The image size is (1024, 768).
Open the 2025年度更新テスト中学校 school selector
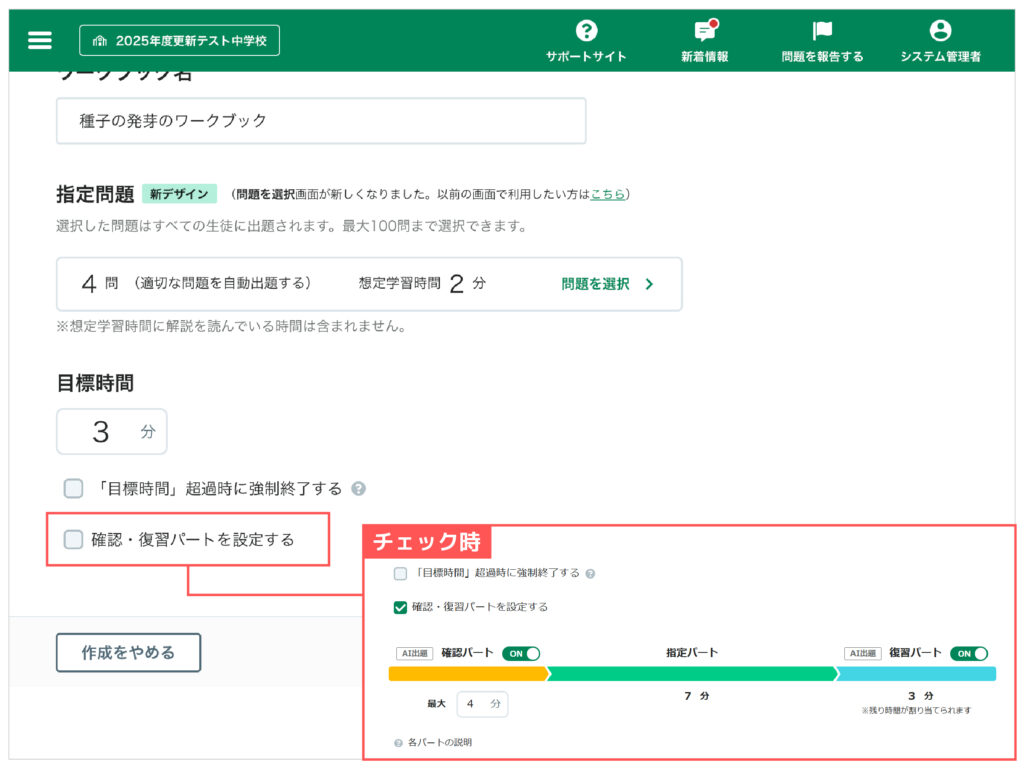(180, 40)
